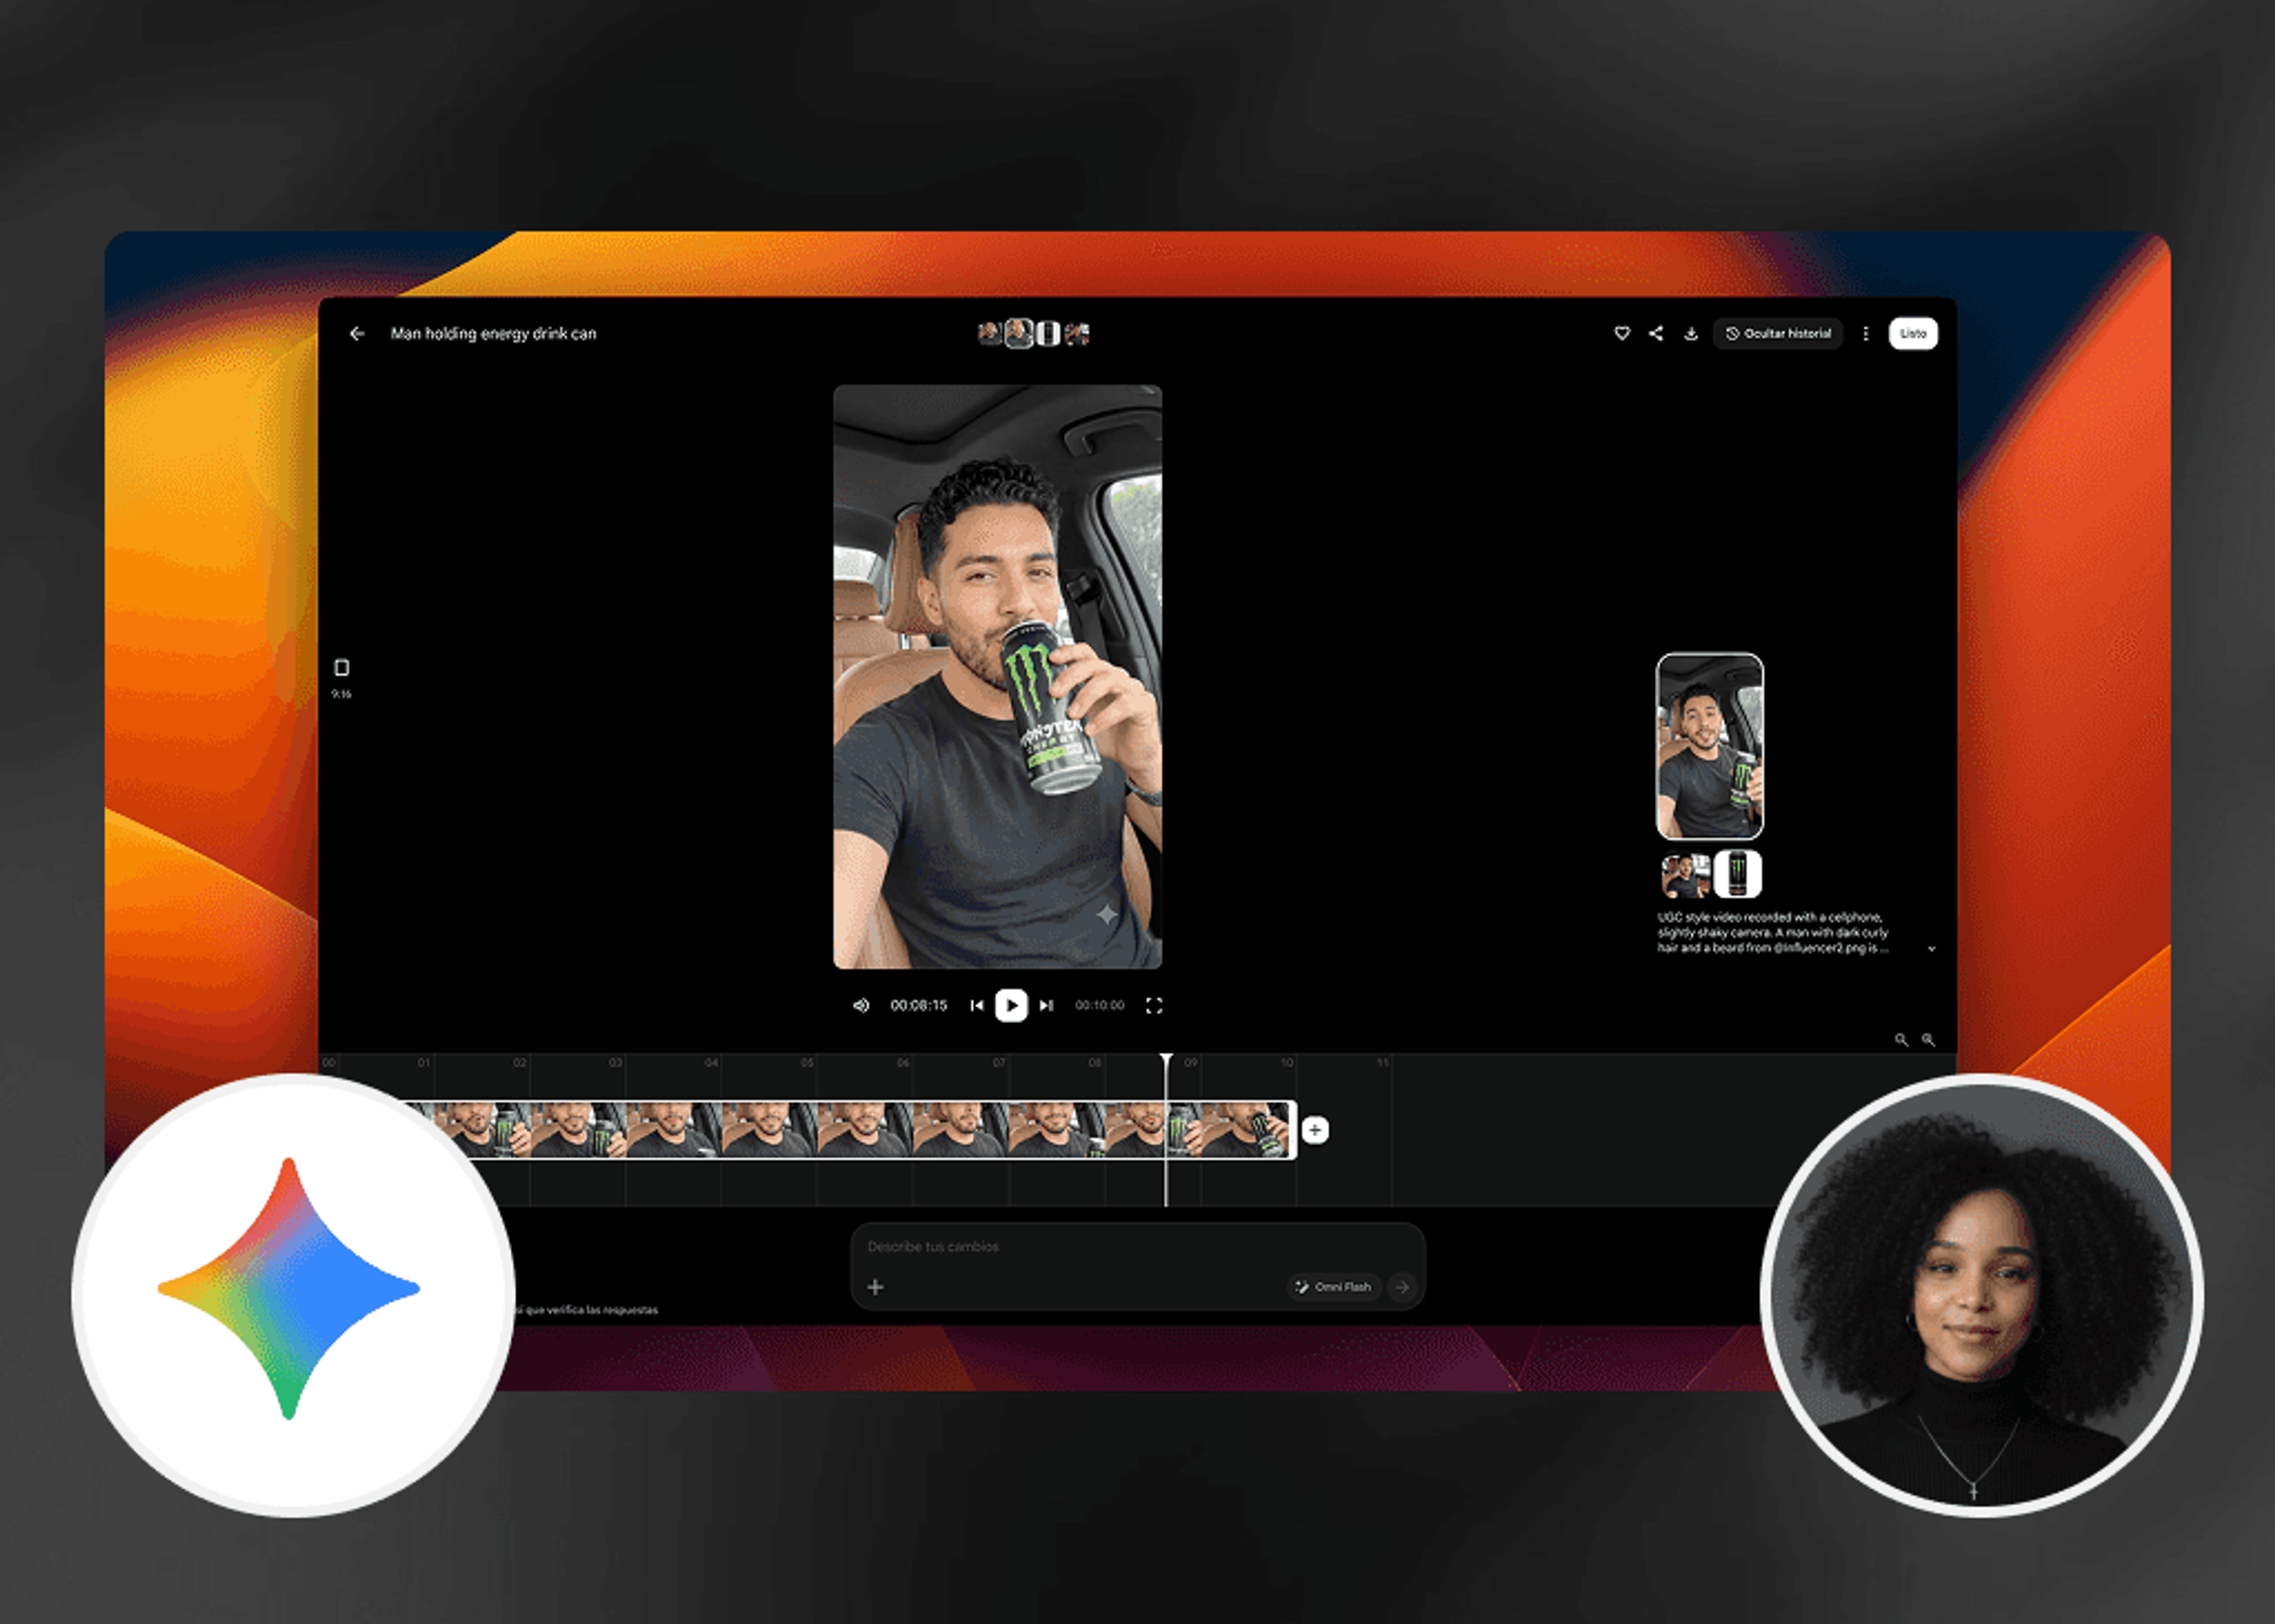
Task: Add a new clip with the timeline plus button
Action: click(1315, 1130)
